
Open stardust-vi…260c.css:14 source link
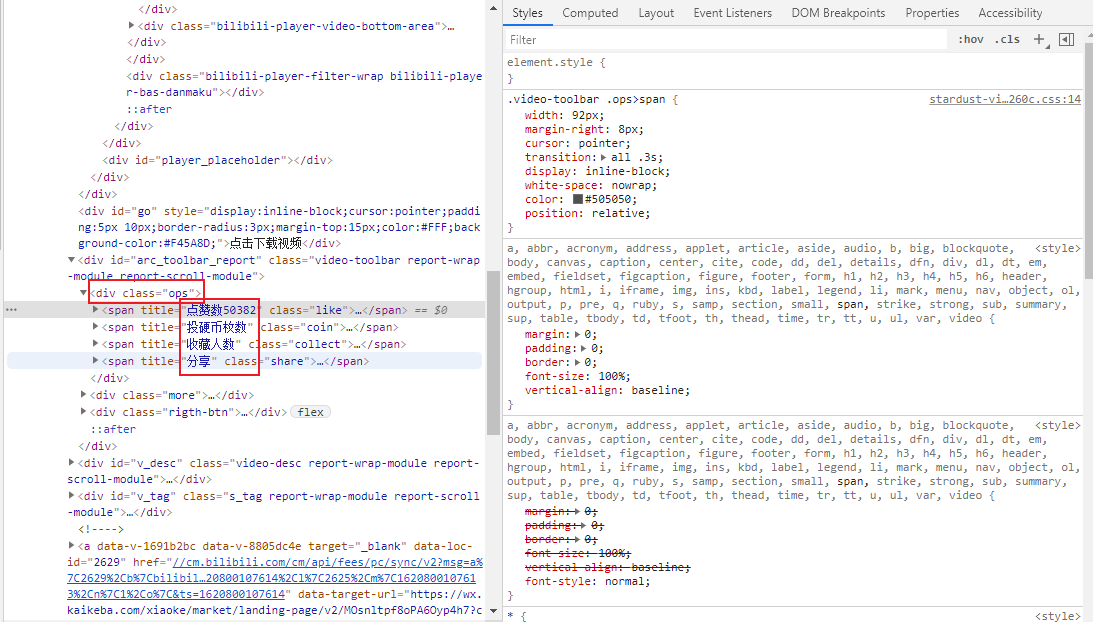pyautogui.click(x=1004, y=99)
